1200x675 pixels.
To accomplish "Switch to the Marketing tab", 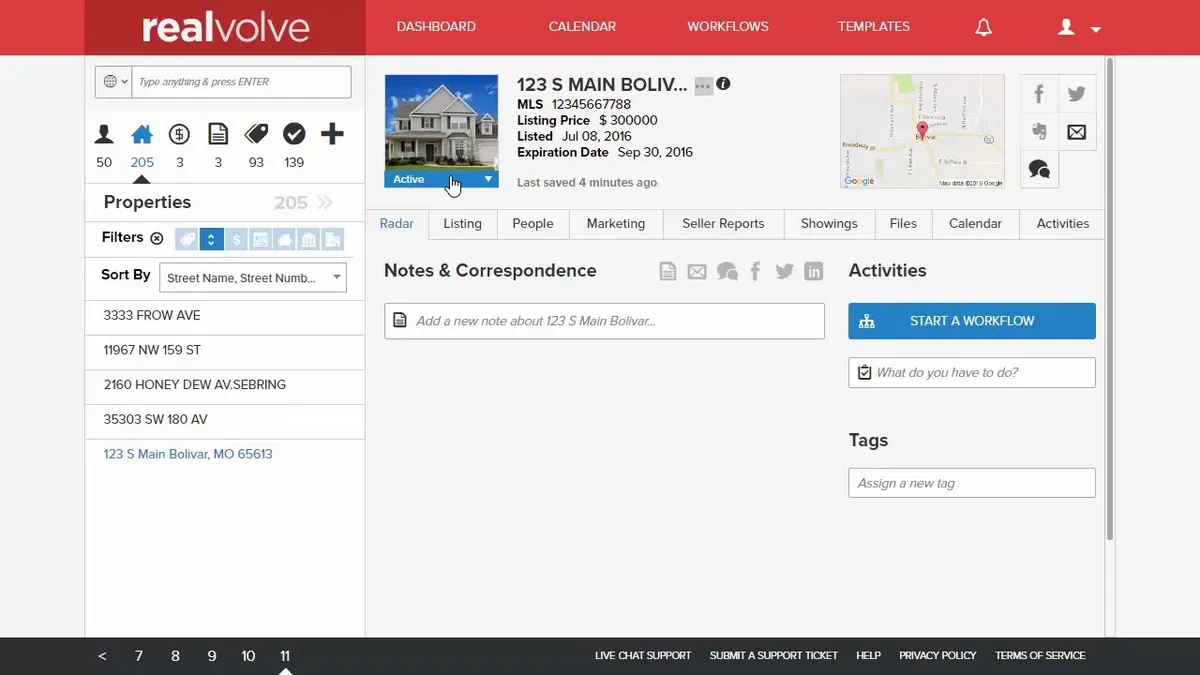I will [x=616, y=224].
